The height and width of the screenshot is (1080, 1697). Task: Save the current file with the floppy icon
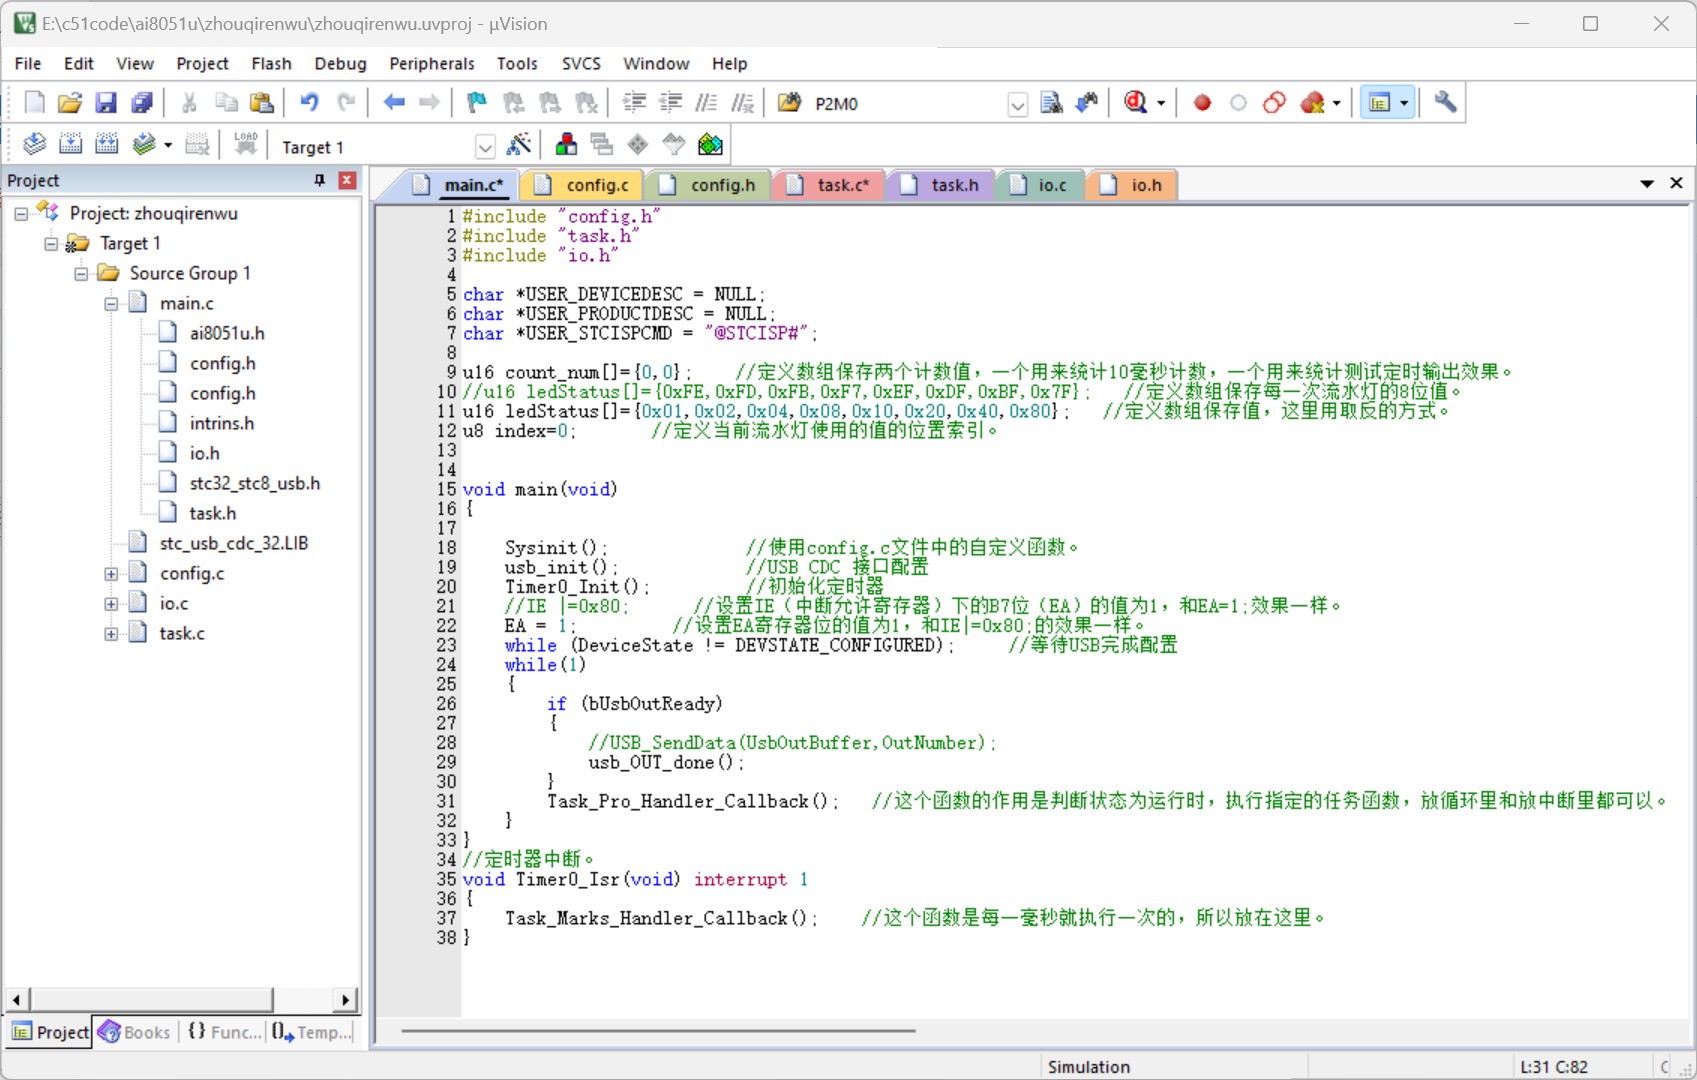[x=106, y=103]
